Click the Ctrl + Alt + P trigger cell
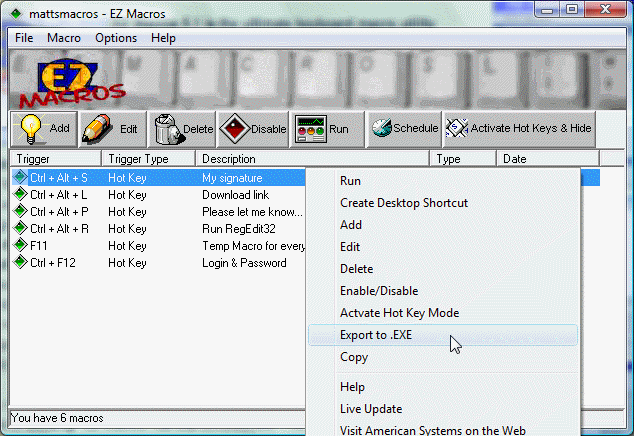The image size is (634, 436). [x=59, y=212]
